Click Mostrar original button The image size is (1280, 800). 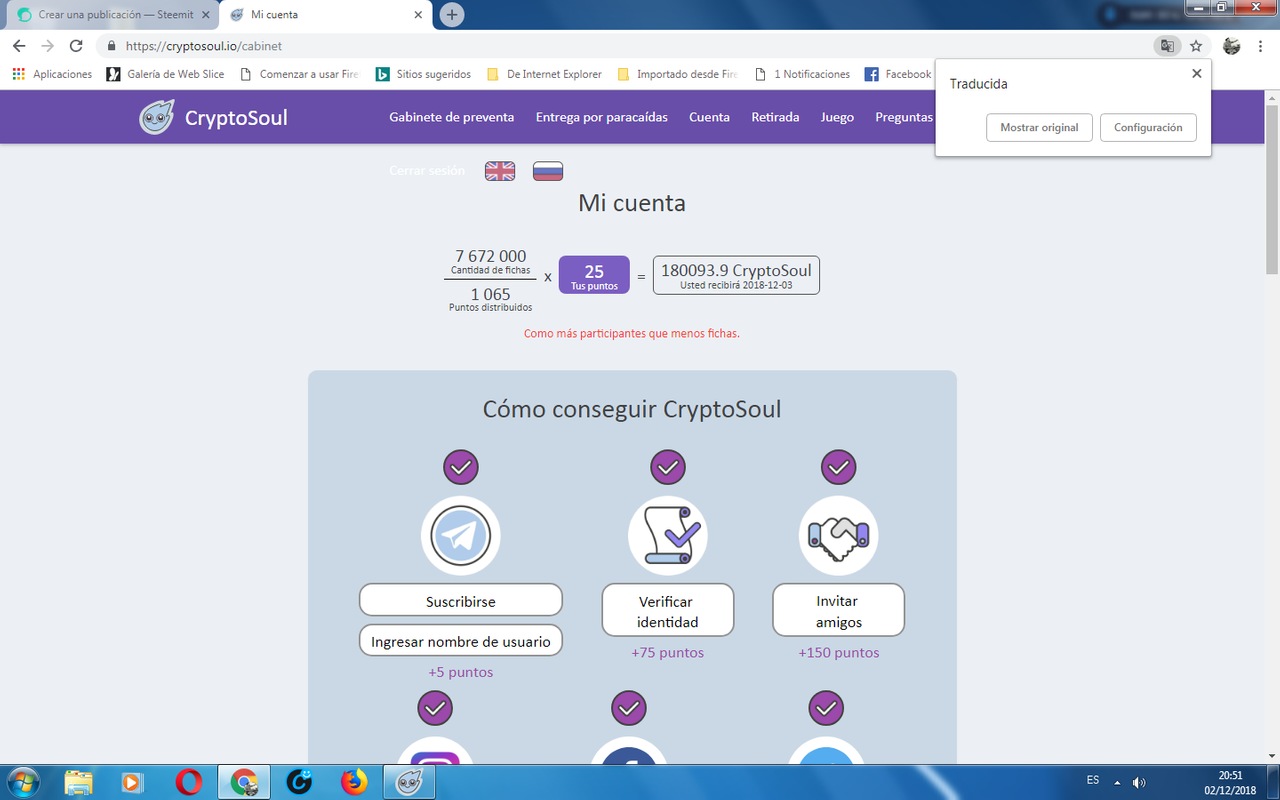click(x=1039, y=127)
